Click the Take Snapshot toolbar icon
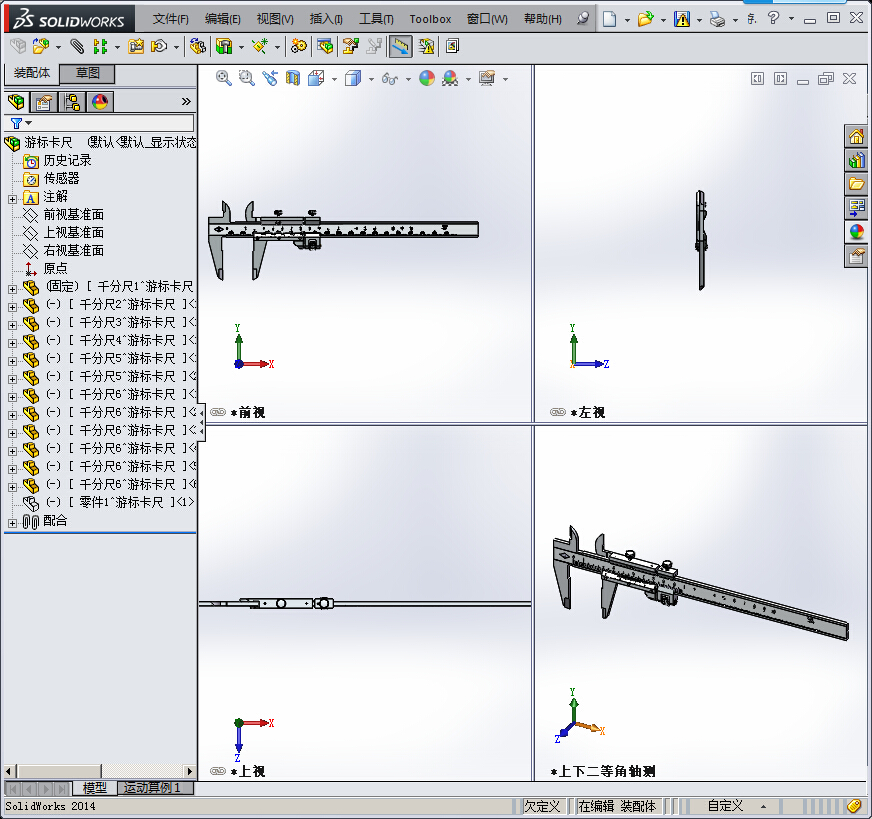The width and height of the screenshot is (872, 819). 453,46
